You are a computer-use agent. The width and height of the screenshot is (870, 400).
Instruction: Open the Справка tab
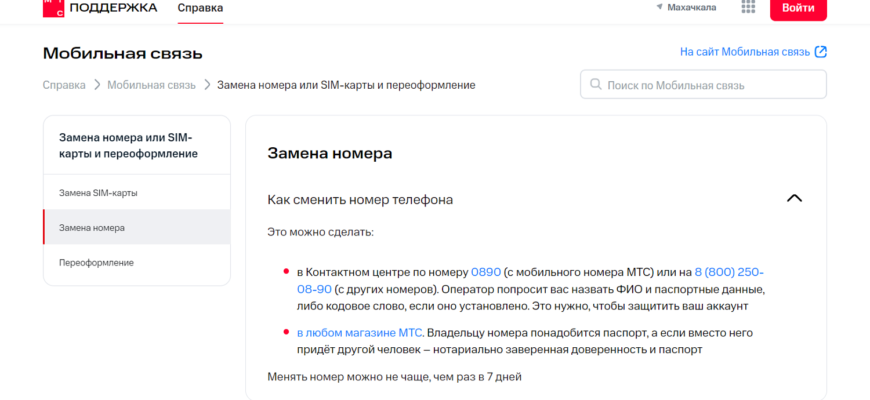click(x=200, y=8)
